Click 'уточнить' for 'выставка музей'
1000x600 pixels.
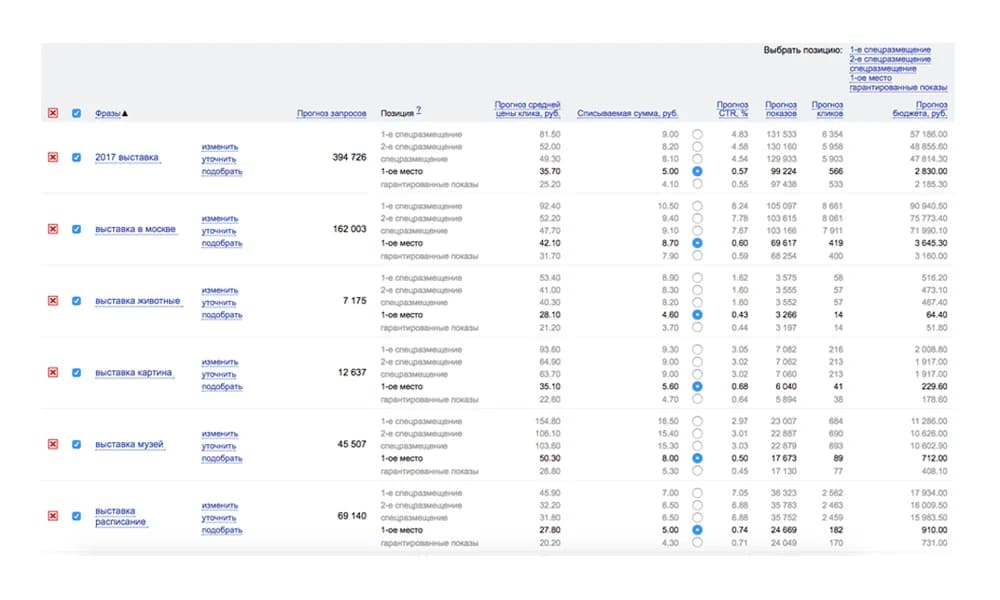click(219, 446)
